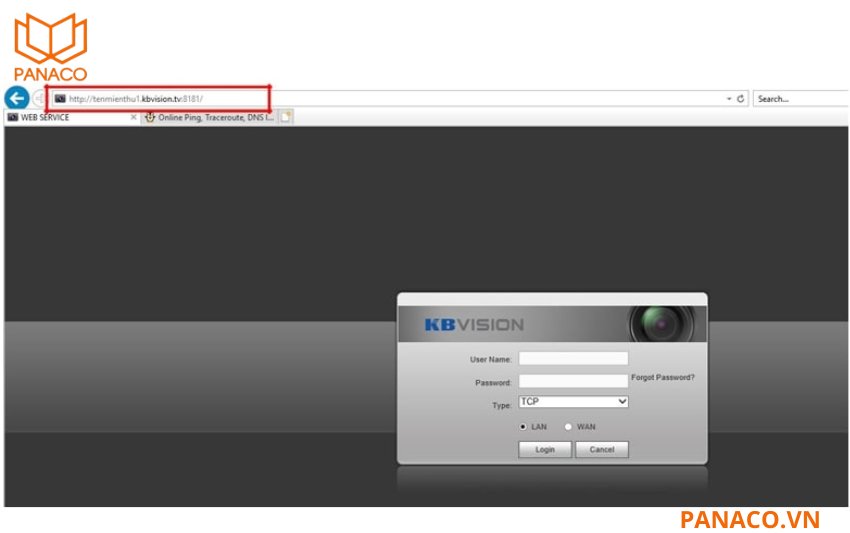
Task: Close the WEB SERVICE tab
Action: [x=133, y=117]
